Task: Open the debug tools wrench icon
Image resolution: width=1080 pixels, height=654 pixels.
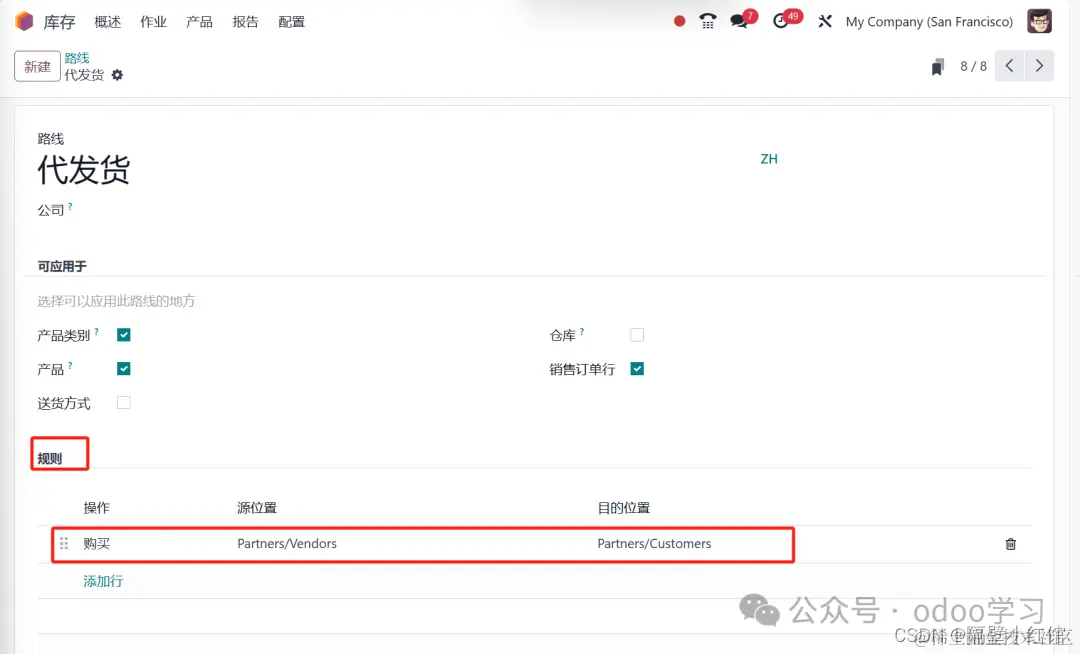Action: tap(824, 21)
